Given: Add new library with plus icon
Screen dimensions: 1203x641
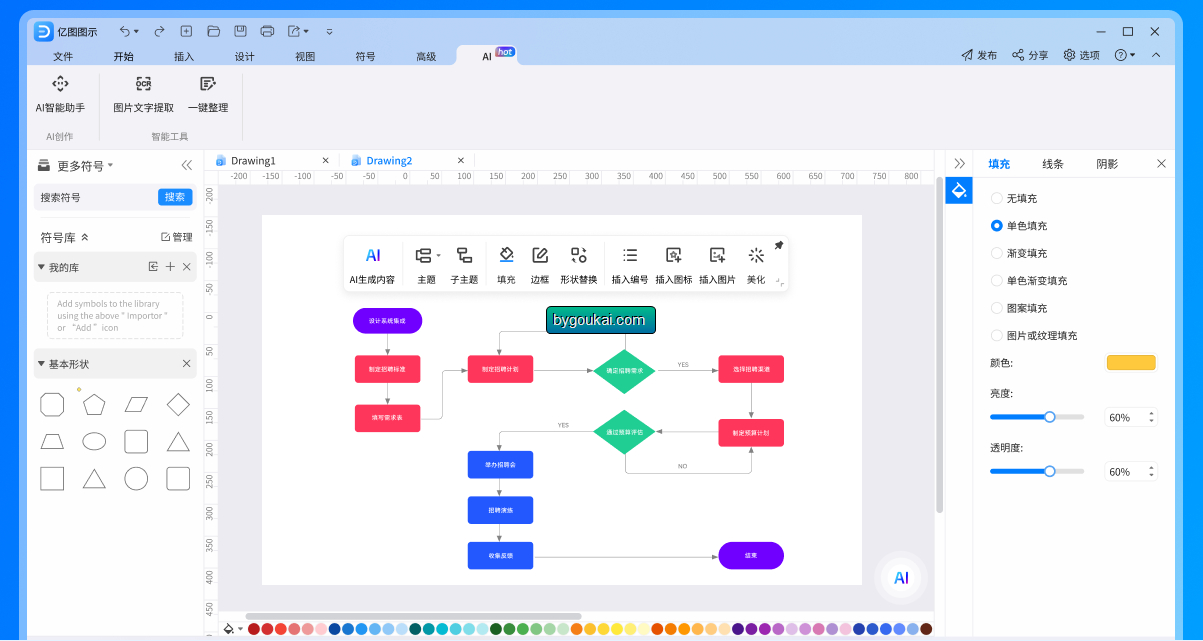Looking at the screenshot, I should click(x=170, y=267).
